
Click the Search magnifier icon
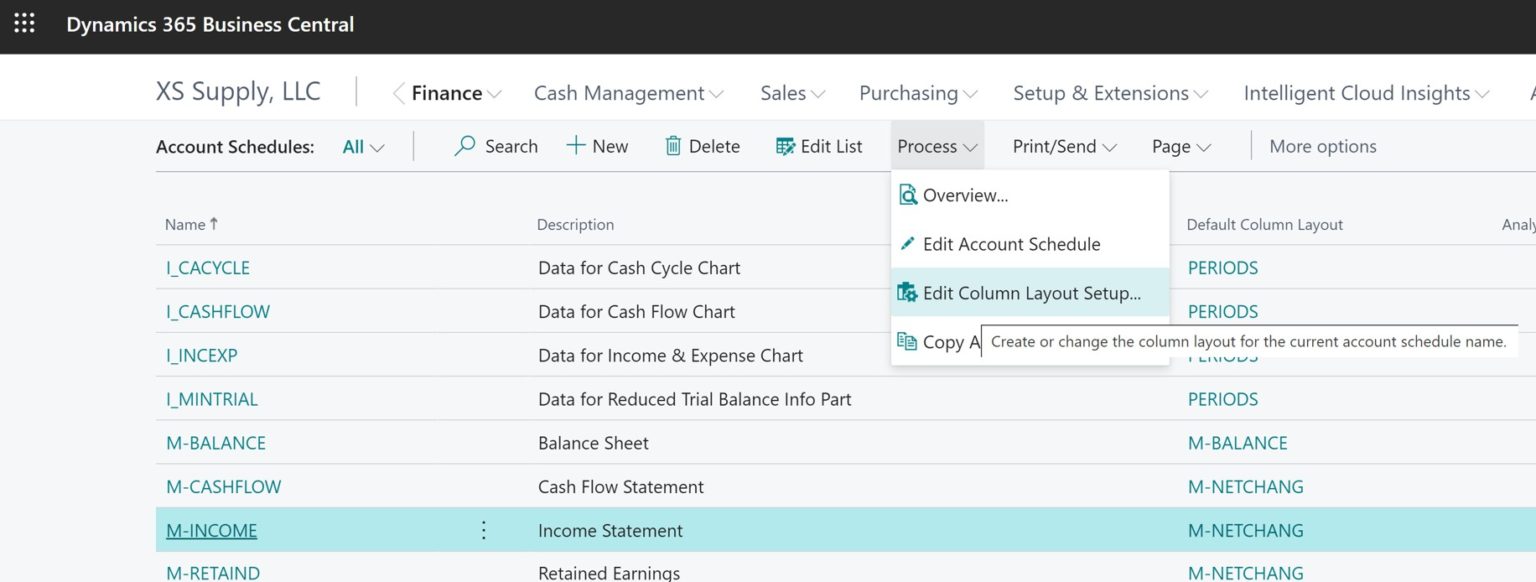[x=463, y=146]
